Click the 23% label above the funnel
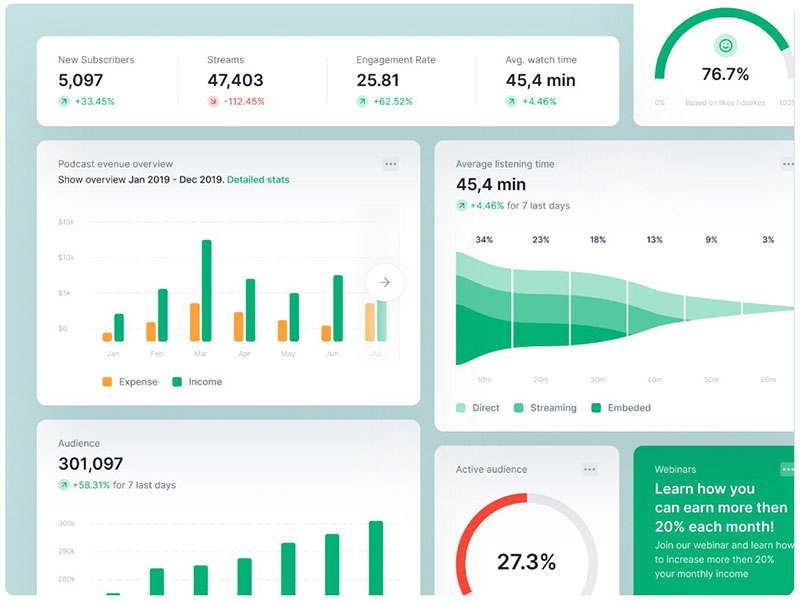The image size is (800, 605). 541,240
